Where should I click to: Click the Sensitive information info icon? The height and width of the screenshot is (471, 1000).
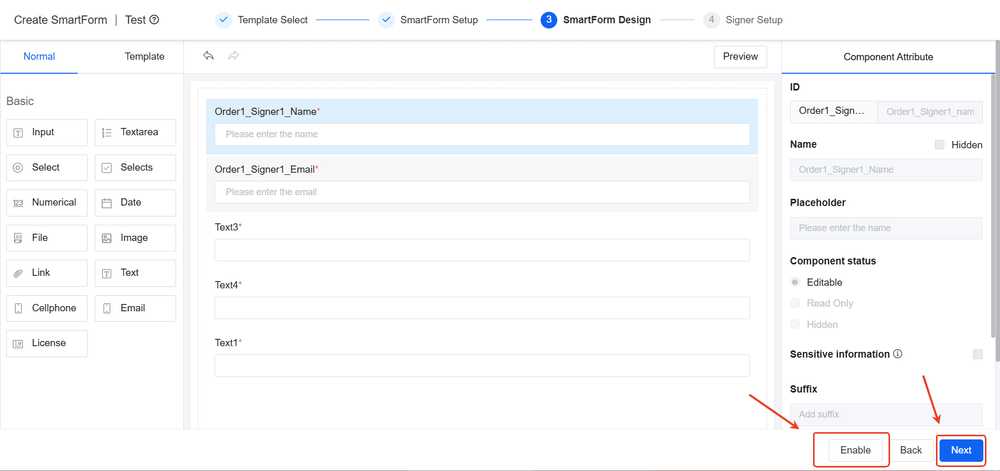898,354
